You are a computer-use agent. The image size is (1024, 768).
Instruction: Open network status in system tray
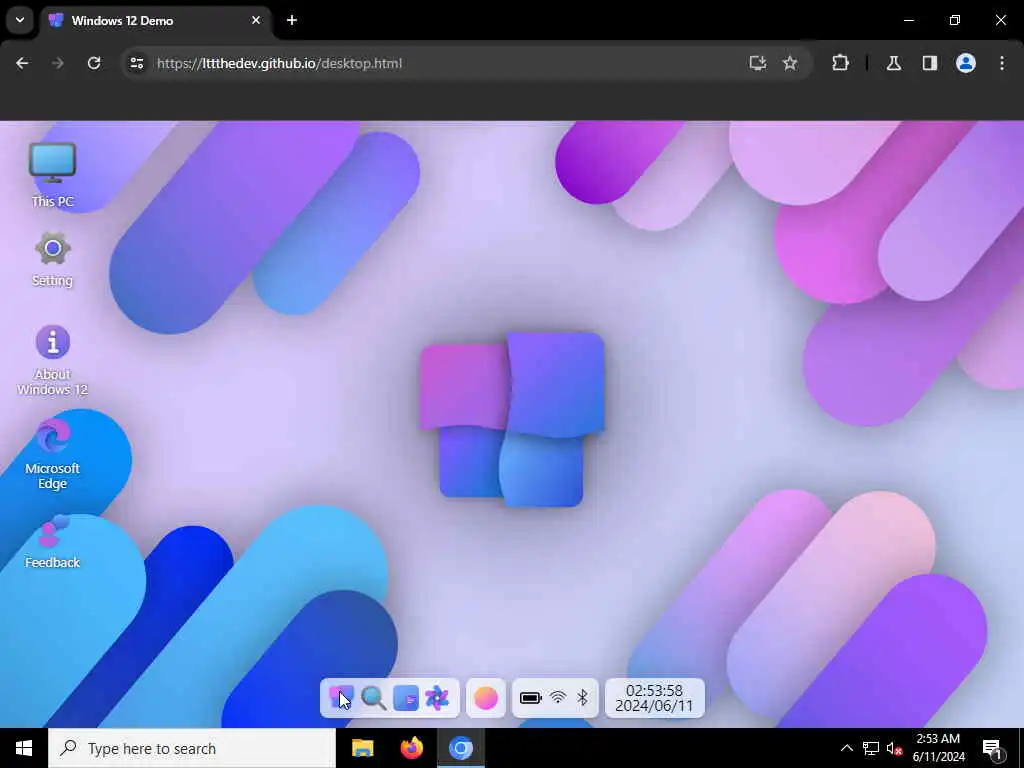coord(871,748)
